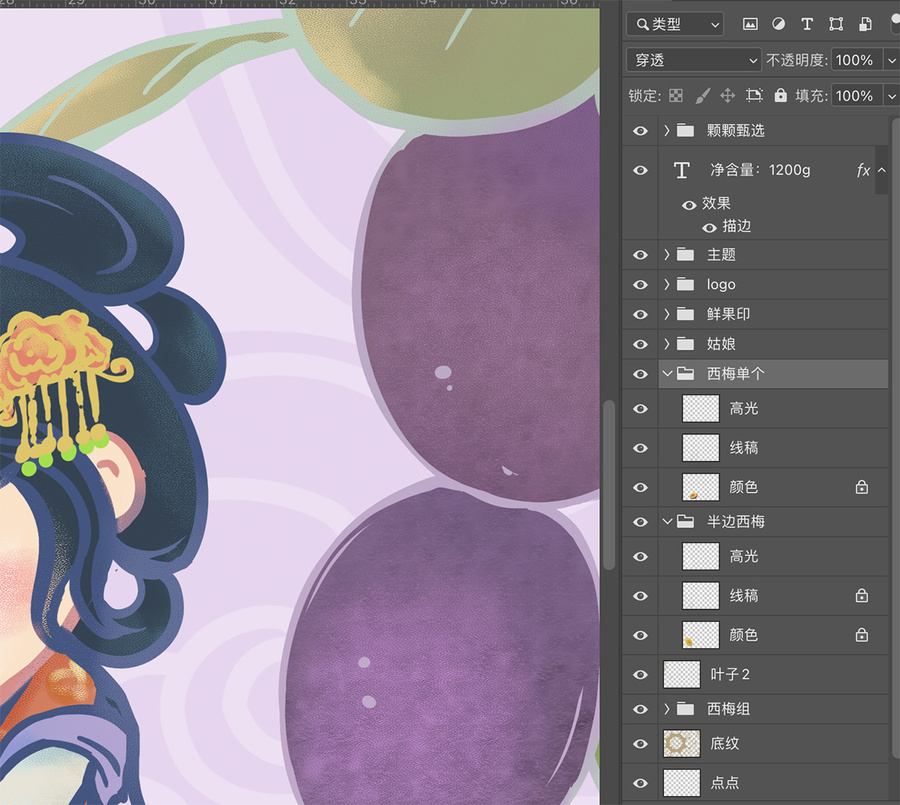
Task: Click the fx icon on 净含量 layer
Action: [x=863, y=170]
